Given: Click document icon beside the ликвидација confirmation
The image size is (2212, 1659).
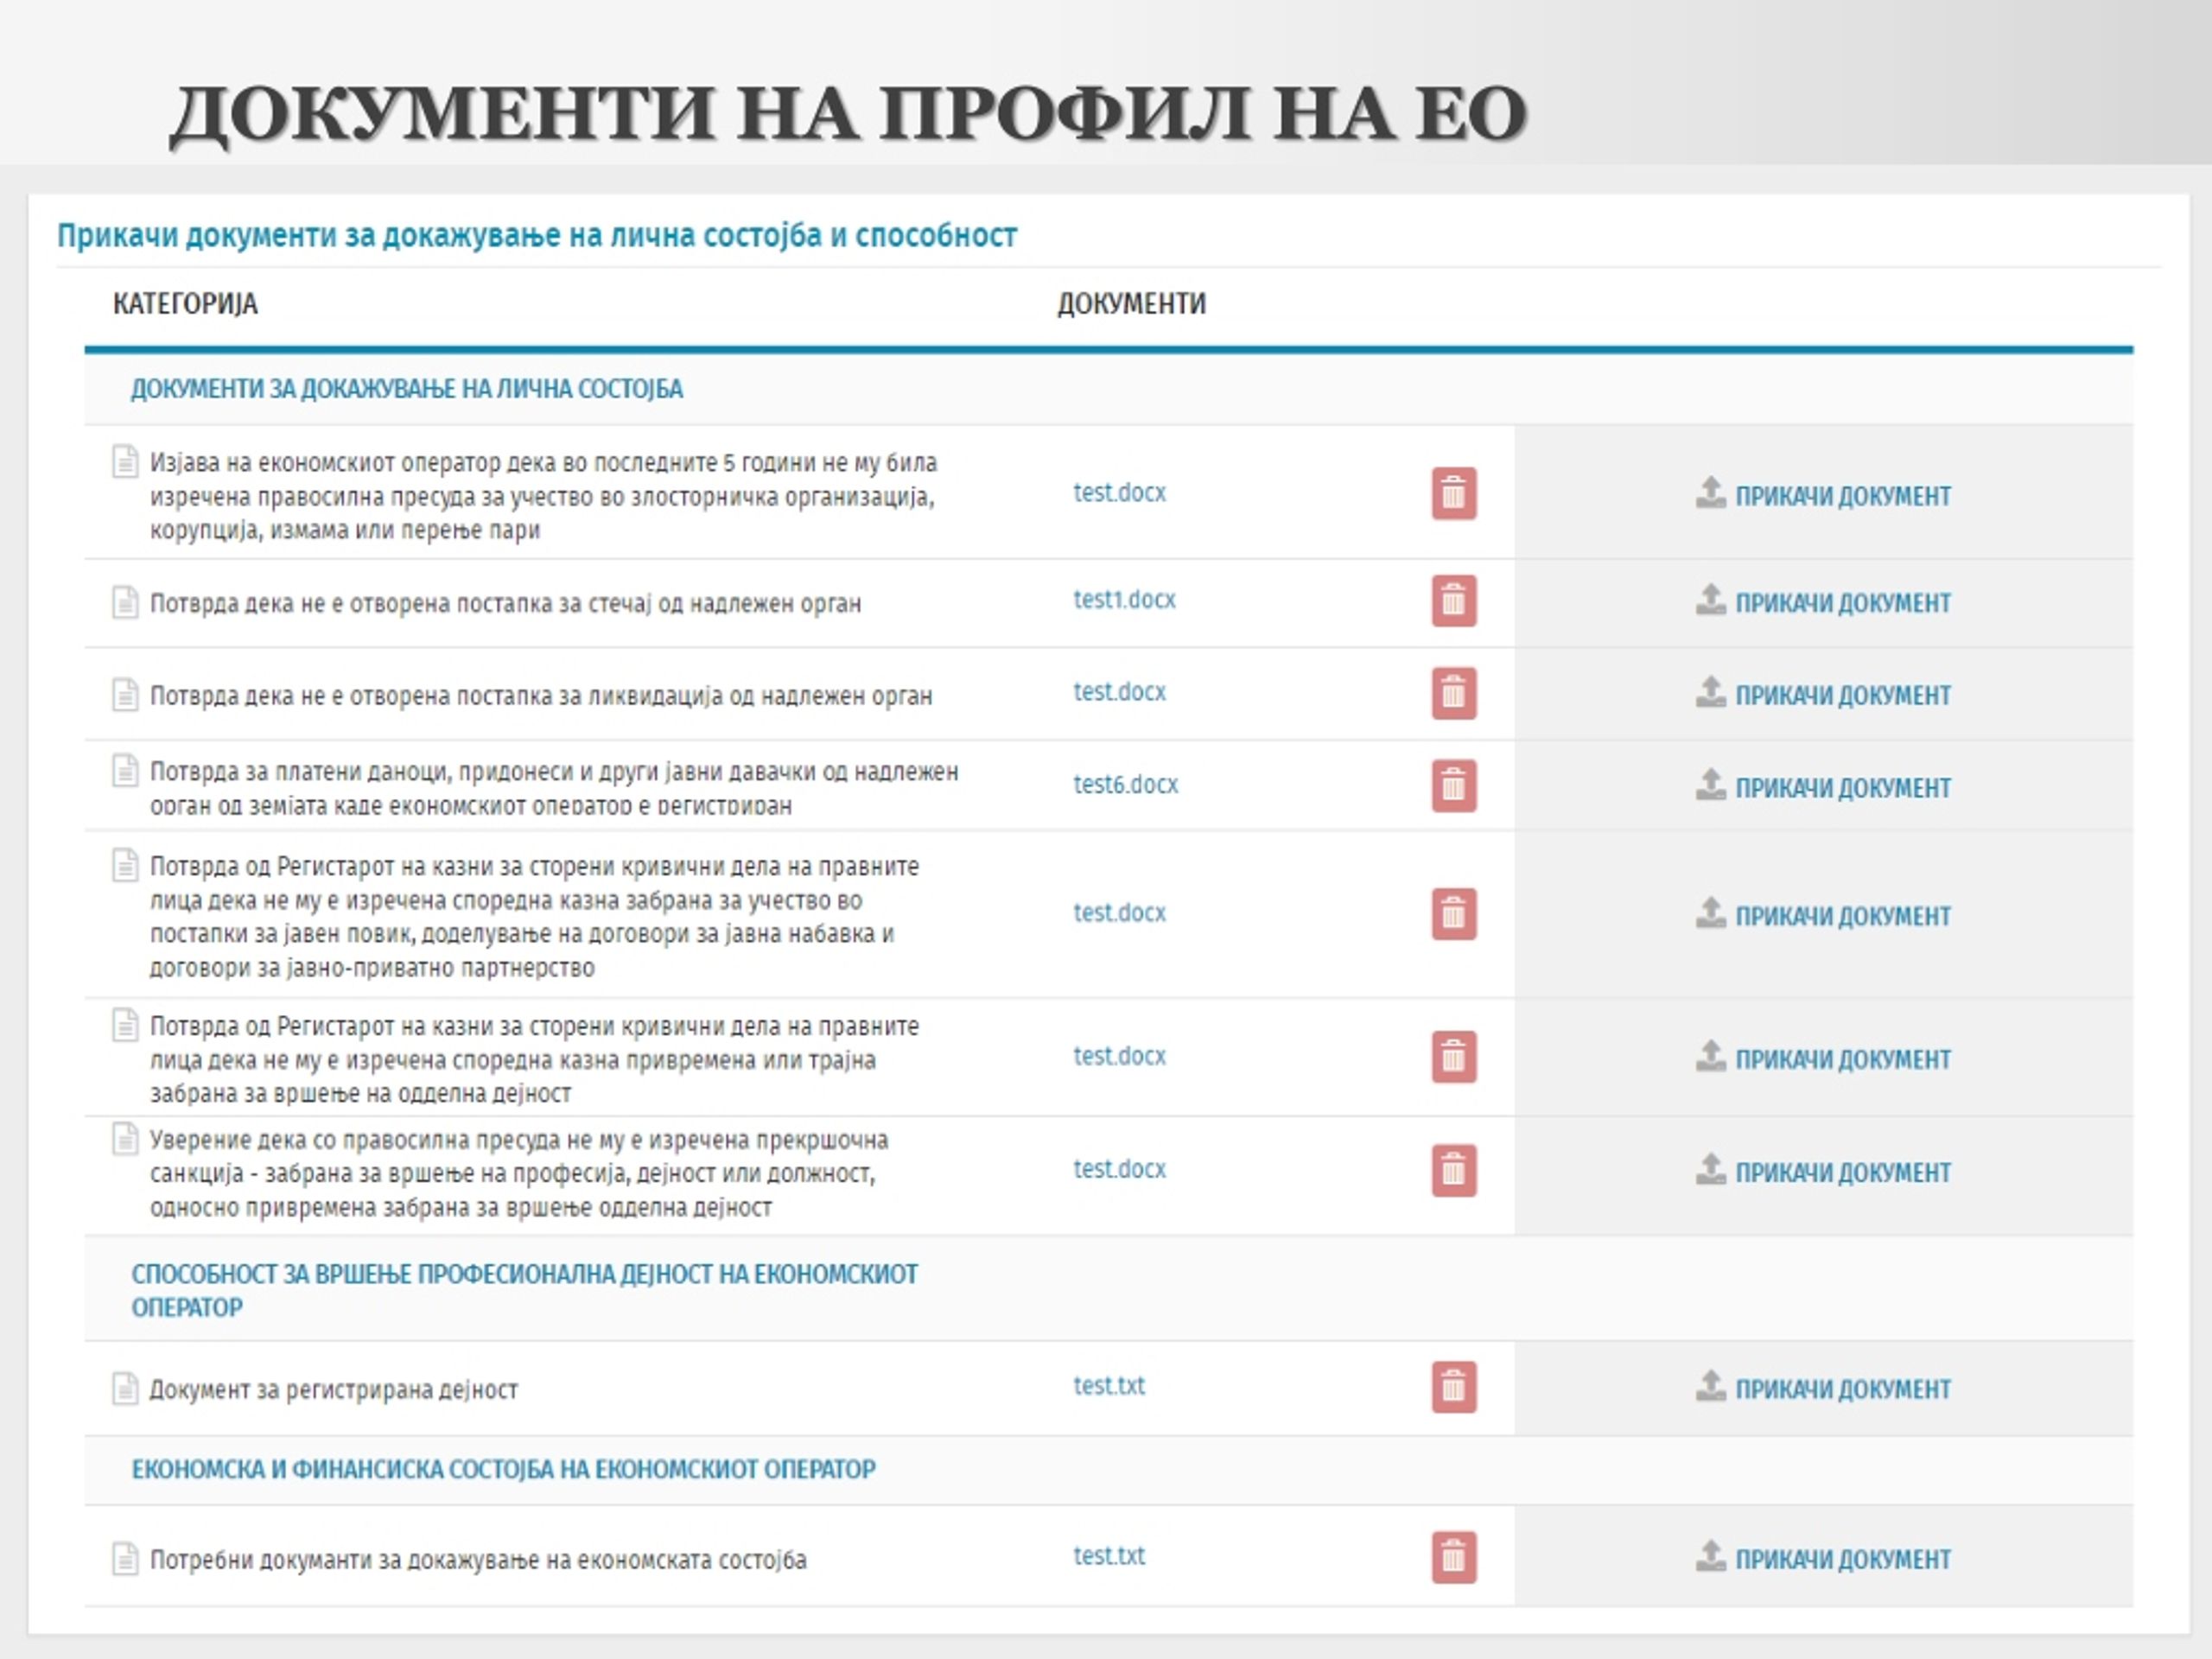Looking at the screenshot, I should tap(125, 694).
